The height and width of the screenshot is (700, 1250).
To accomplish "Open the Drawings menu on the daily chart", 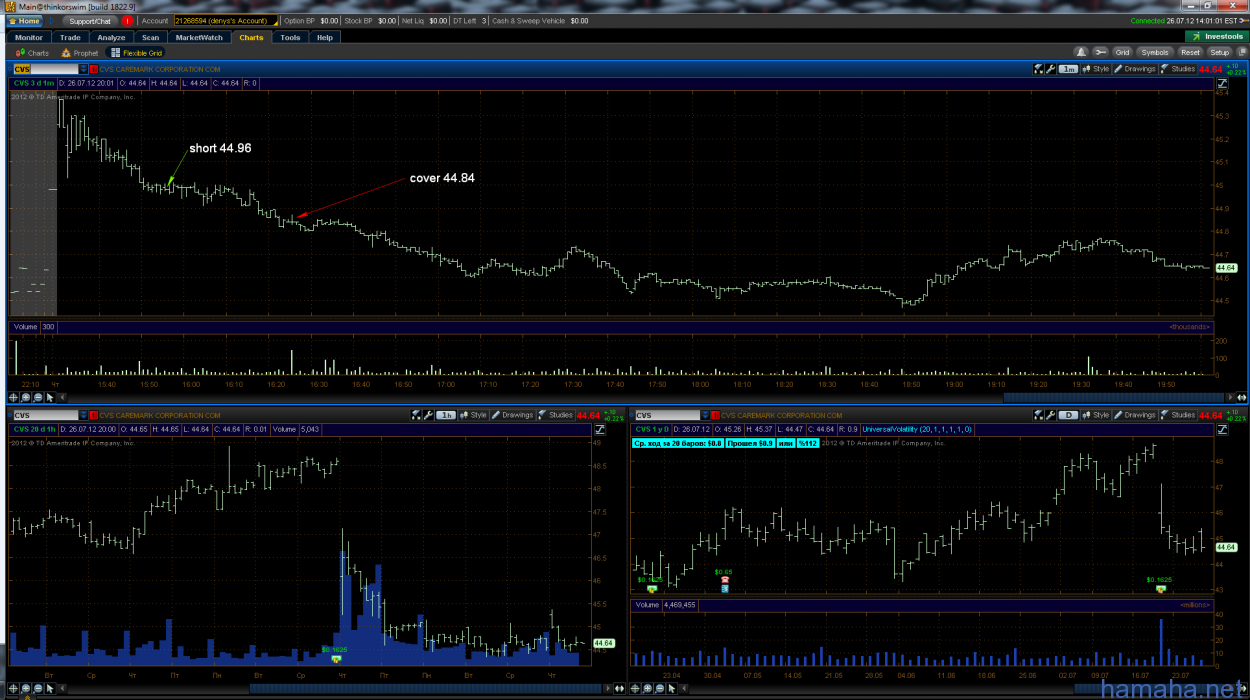I will tap(1135, 415).
